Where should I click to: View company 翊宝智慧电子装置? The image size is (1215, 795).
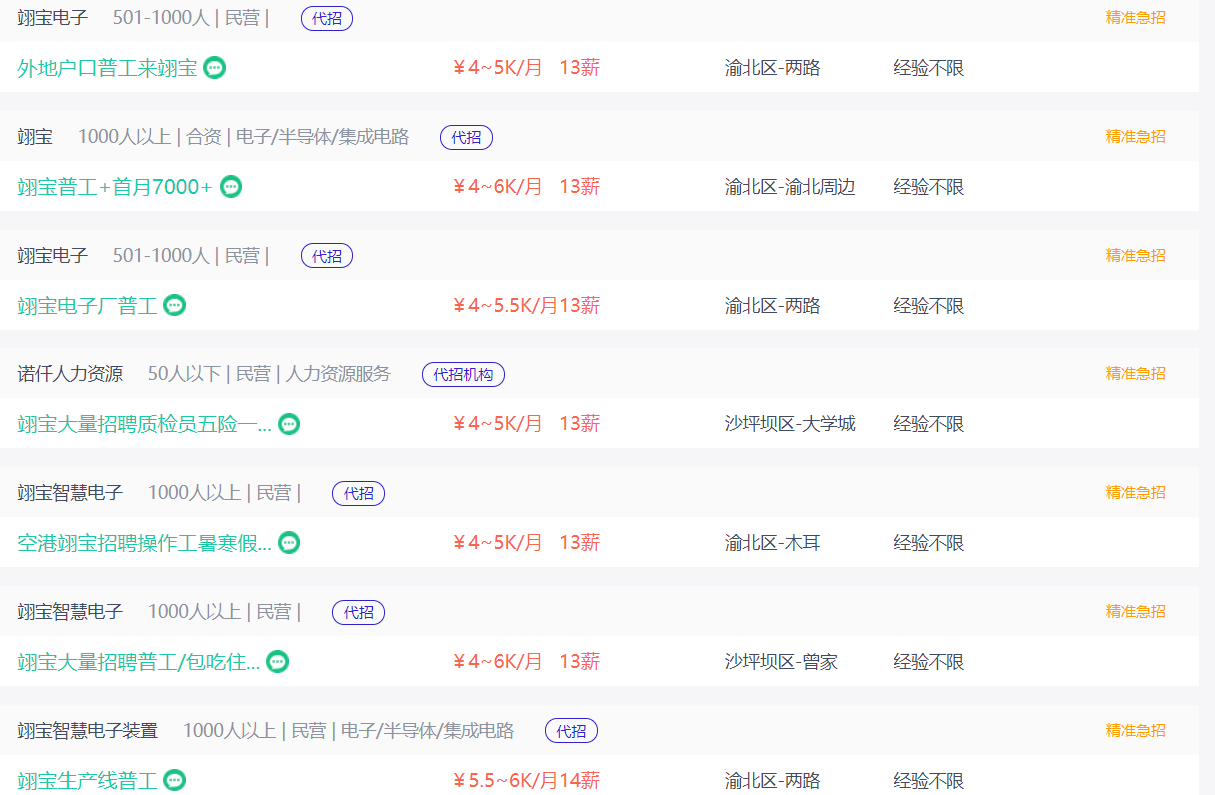[x=87, y=731]
